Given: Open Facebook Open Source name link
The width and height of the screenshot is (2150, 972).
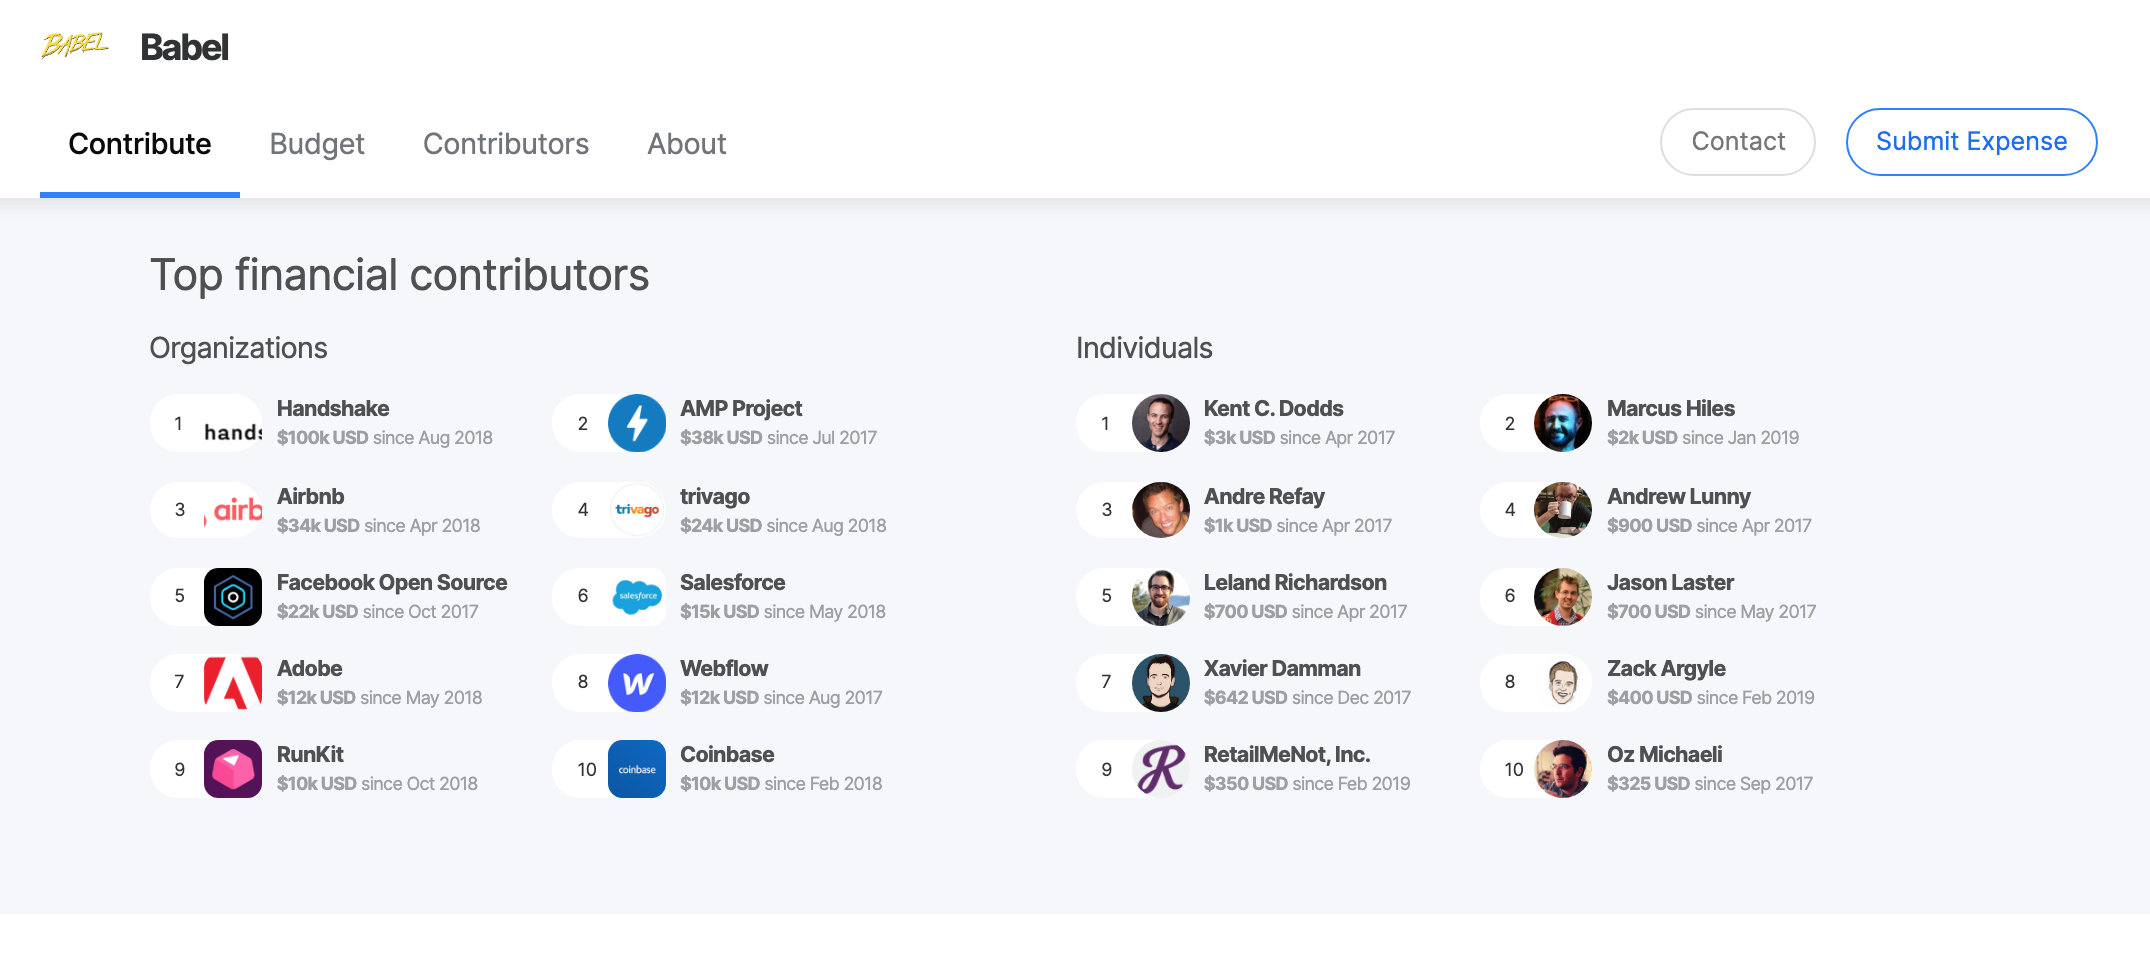Looking at the screenshot, I should (392, 582).
